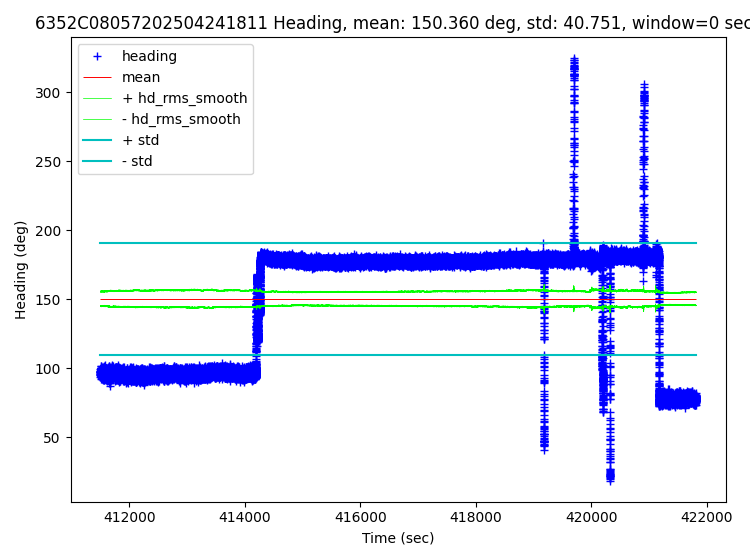Click the green '+ hd_rms_smooth' legend line sample
Screen dimensions: 750x560
97,99
